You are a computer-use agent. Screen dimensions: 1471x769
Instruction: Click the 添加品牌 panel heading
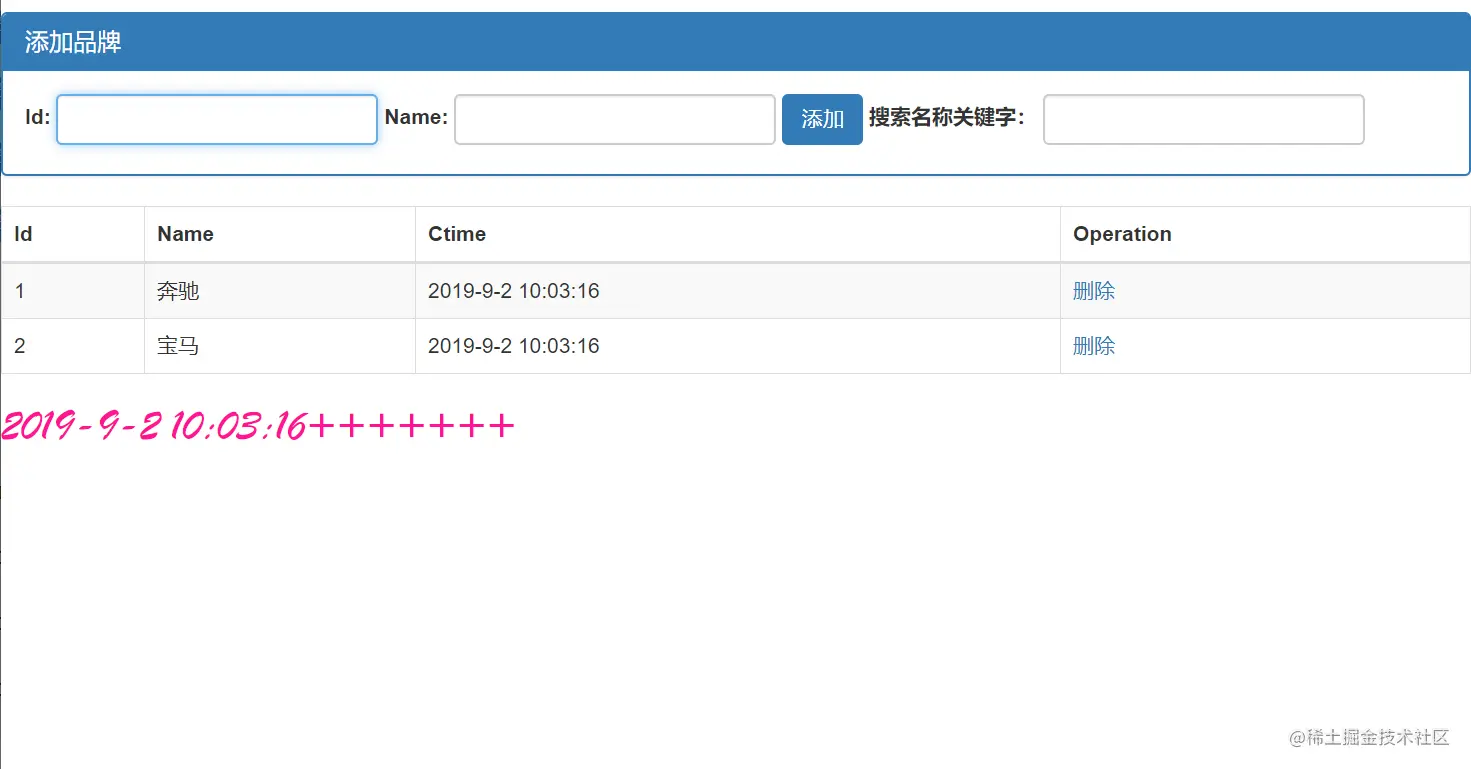[x=736, y=42]
